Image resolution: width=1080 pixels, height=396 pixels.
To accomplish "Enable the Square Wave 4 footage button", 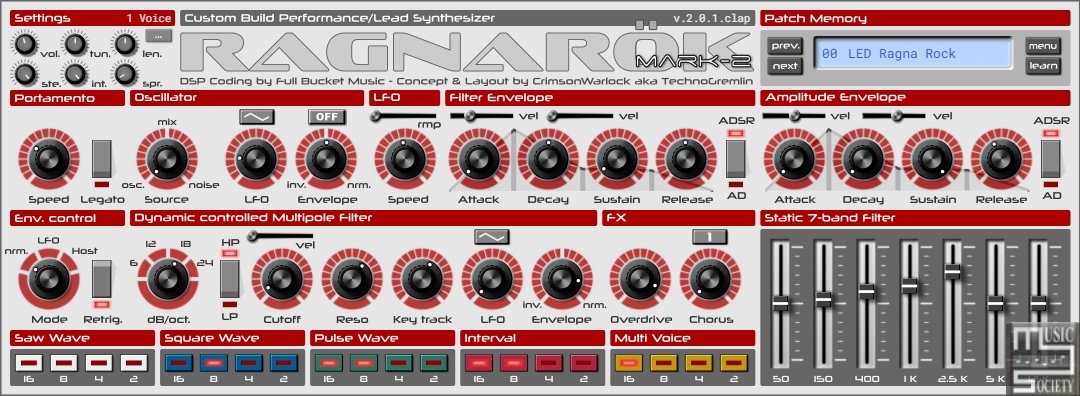I will [x=249, y=361].
